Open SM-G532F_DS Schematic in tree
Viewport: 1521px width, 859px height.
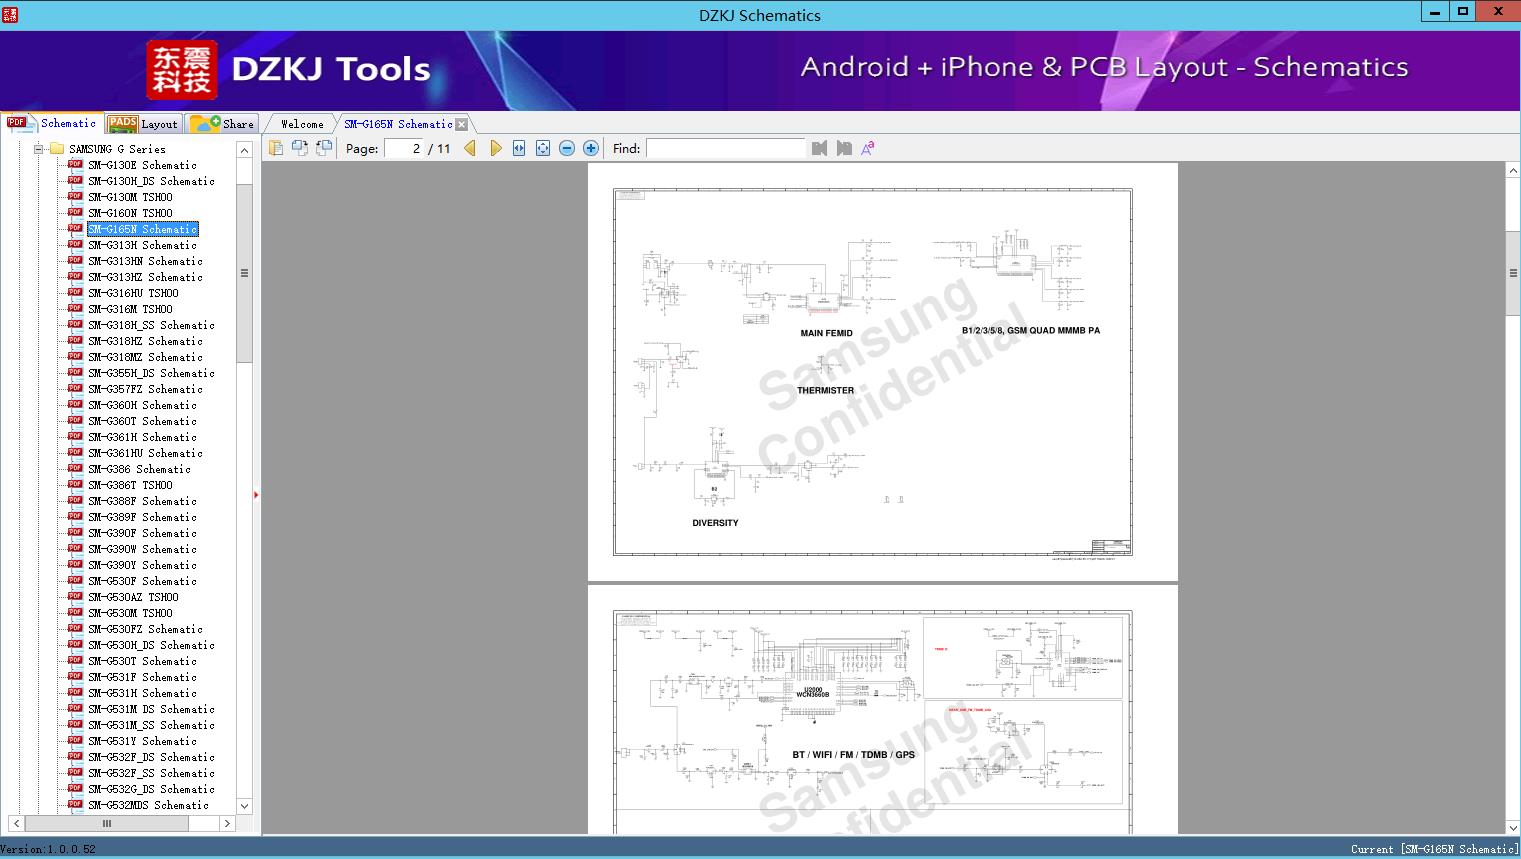pyautogui.click(x=151, y=757)
